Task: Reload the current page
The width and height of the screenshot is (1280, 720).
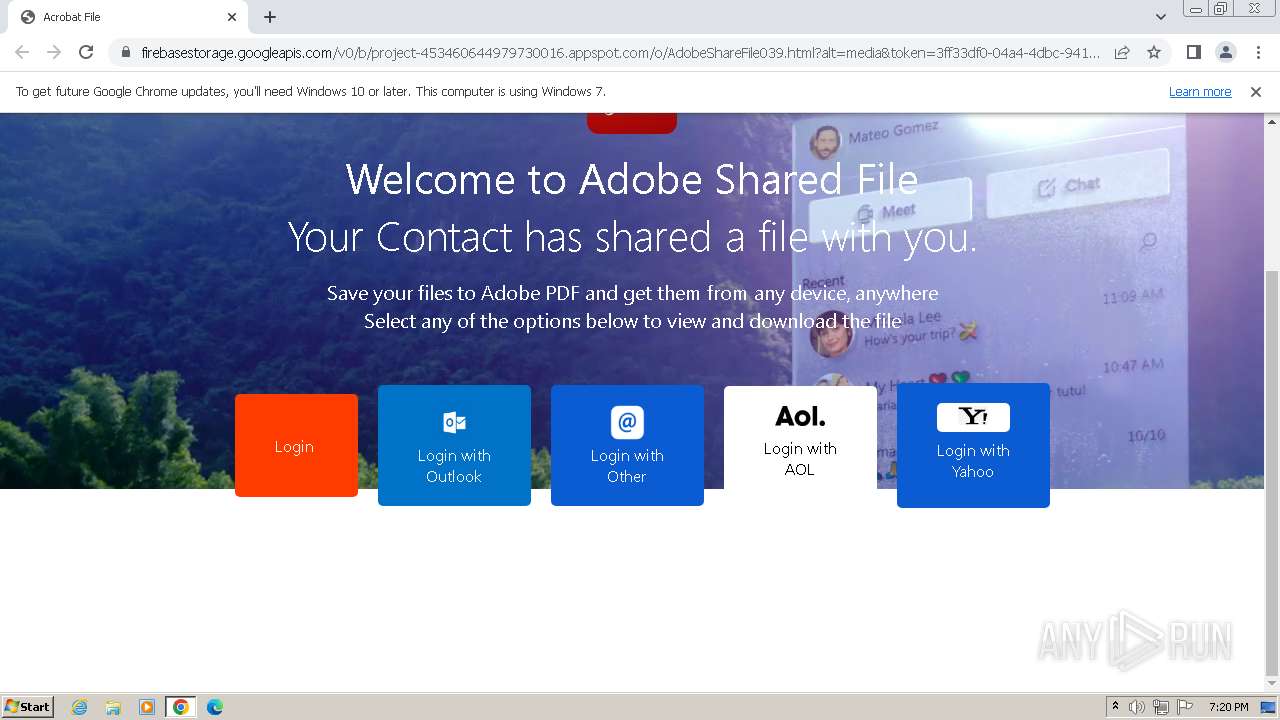Action: (x=86, y=52)
